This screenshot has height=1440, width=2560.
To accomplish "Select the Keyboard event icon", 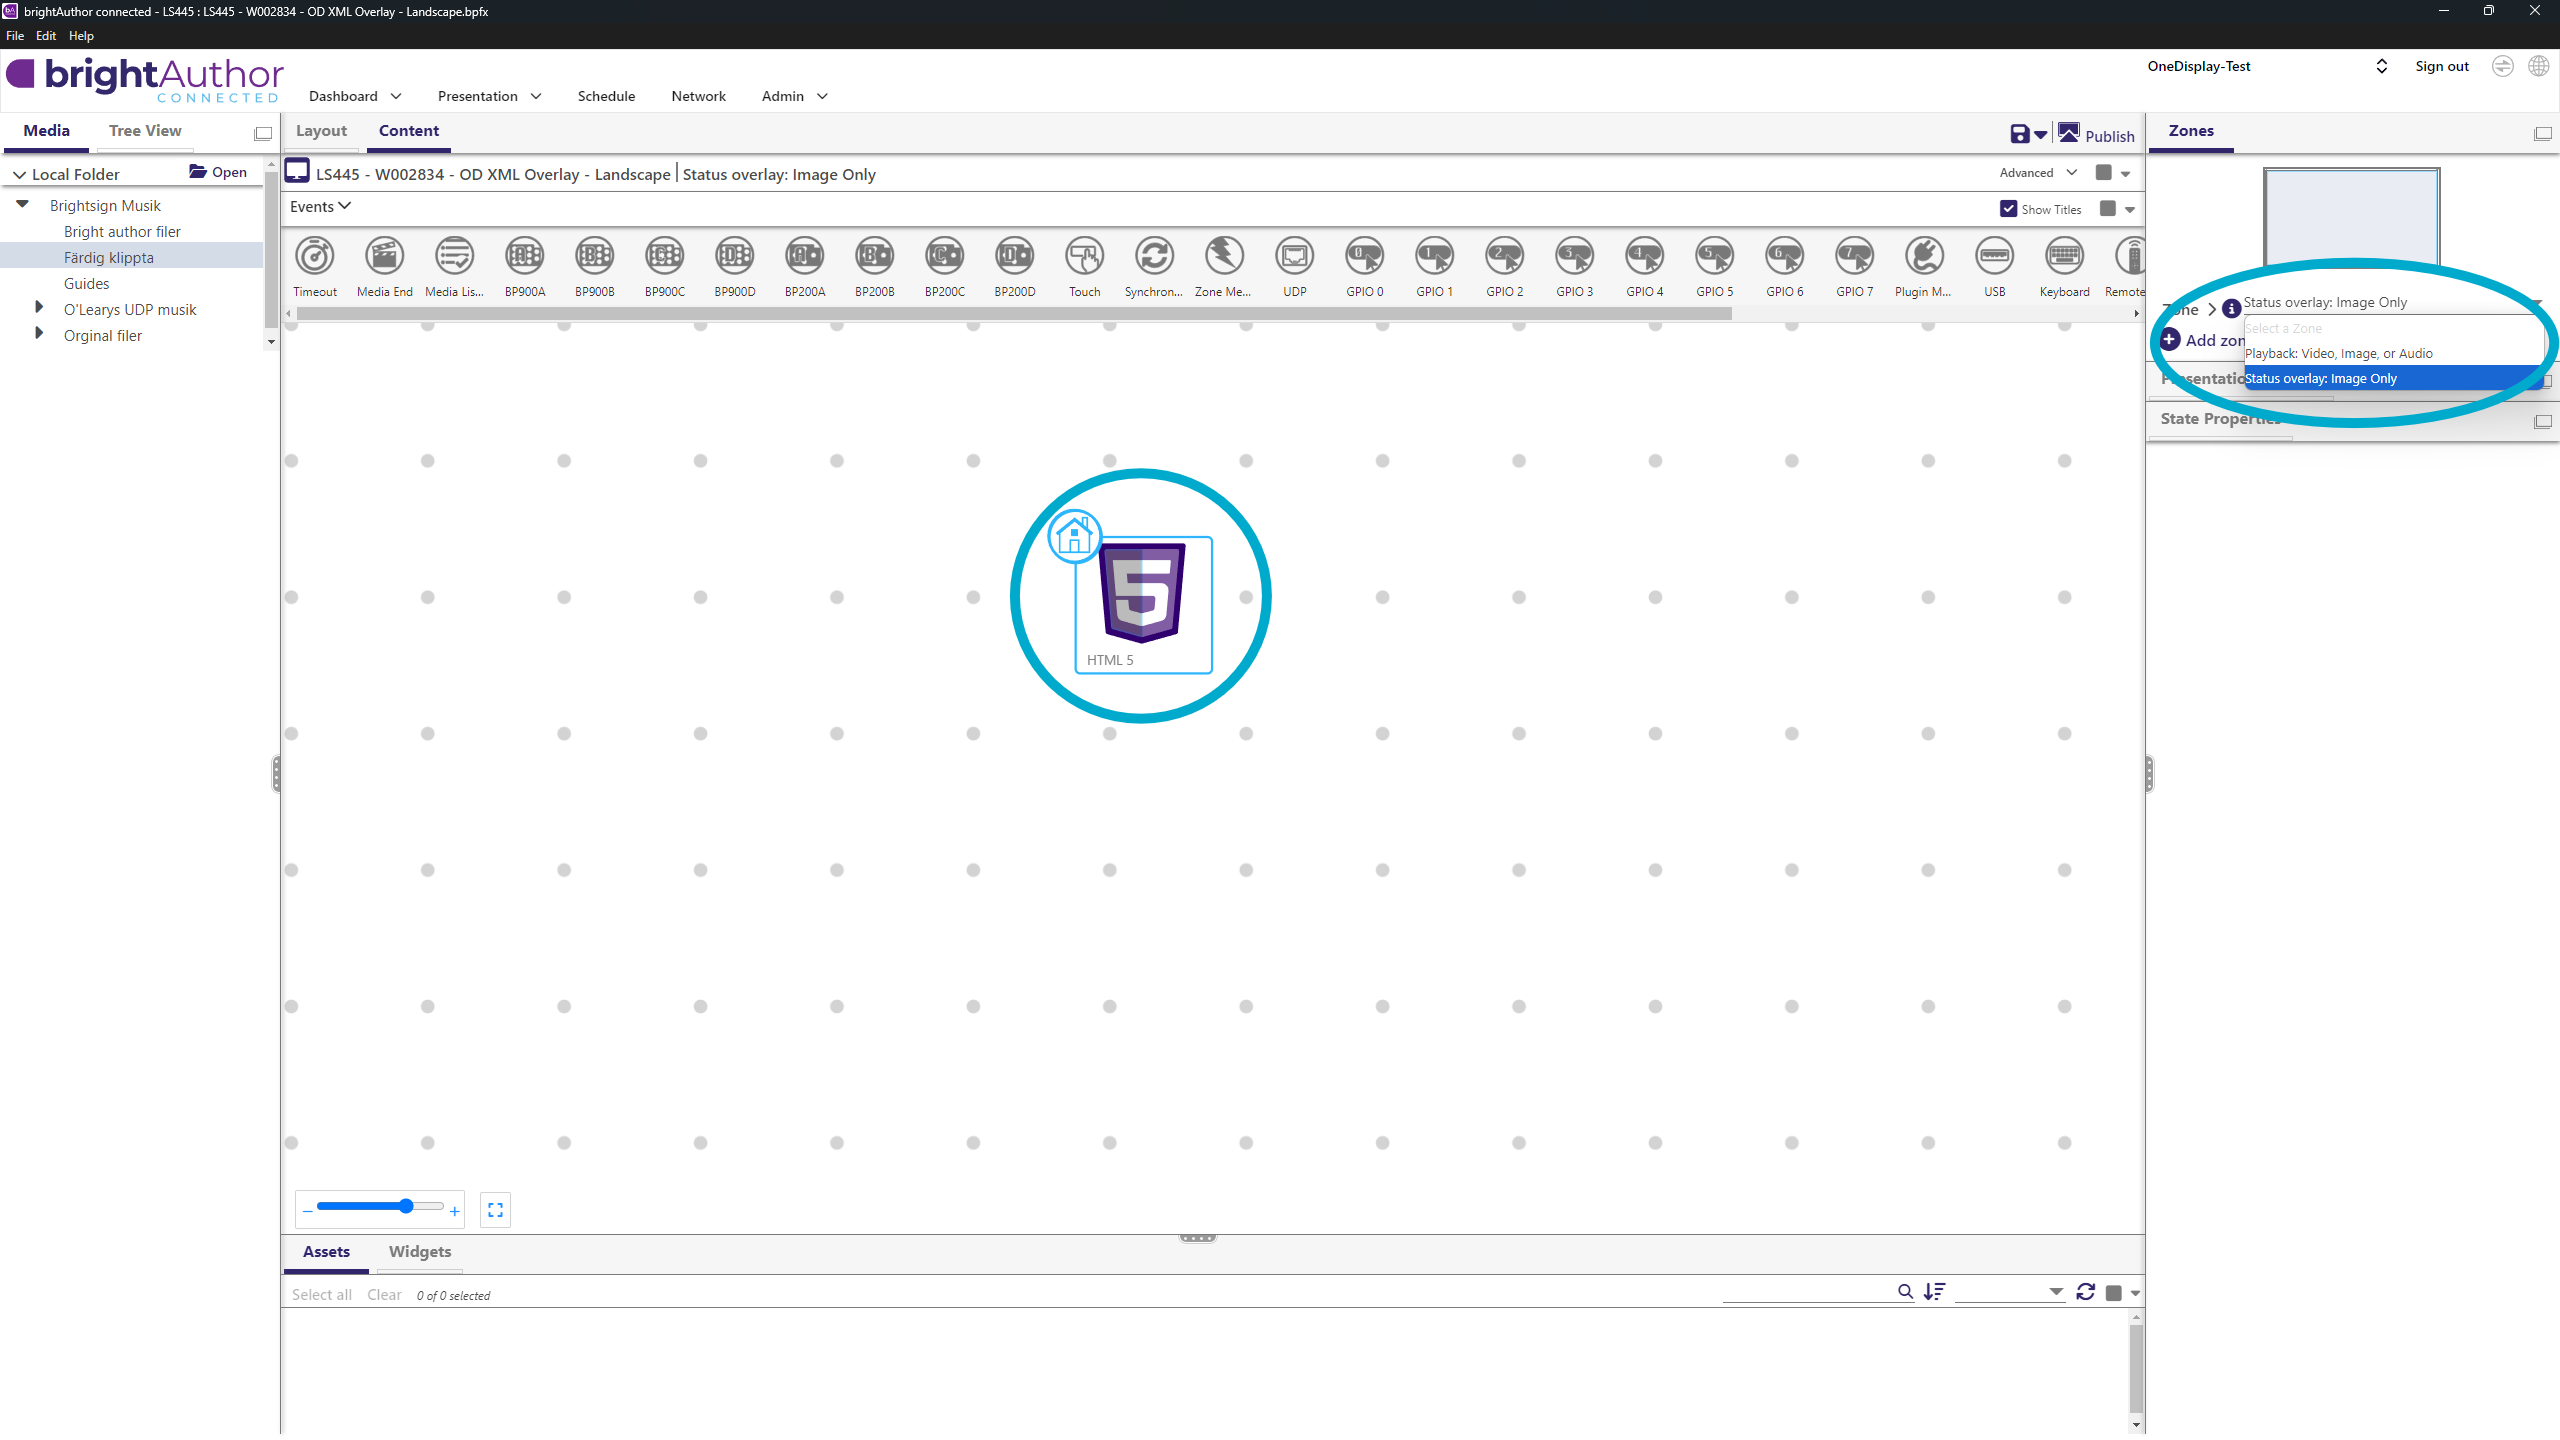I will [2064, 257].
